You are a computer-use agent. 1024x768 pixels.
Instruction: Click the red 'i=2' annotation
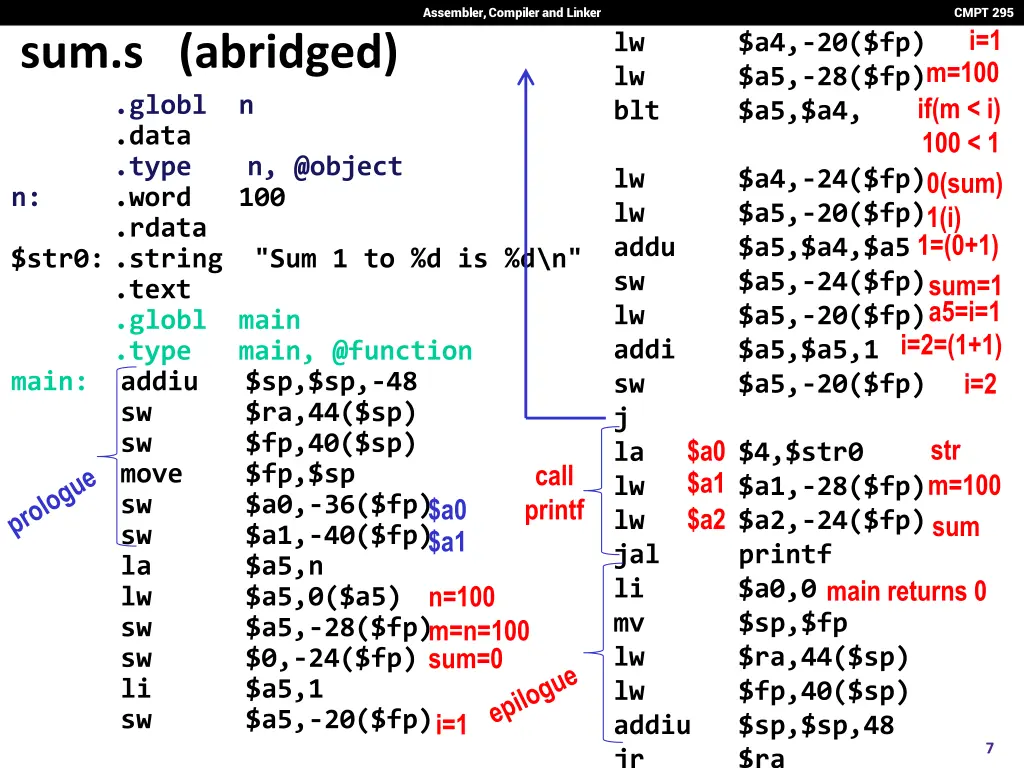[980, 384]
